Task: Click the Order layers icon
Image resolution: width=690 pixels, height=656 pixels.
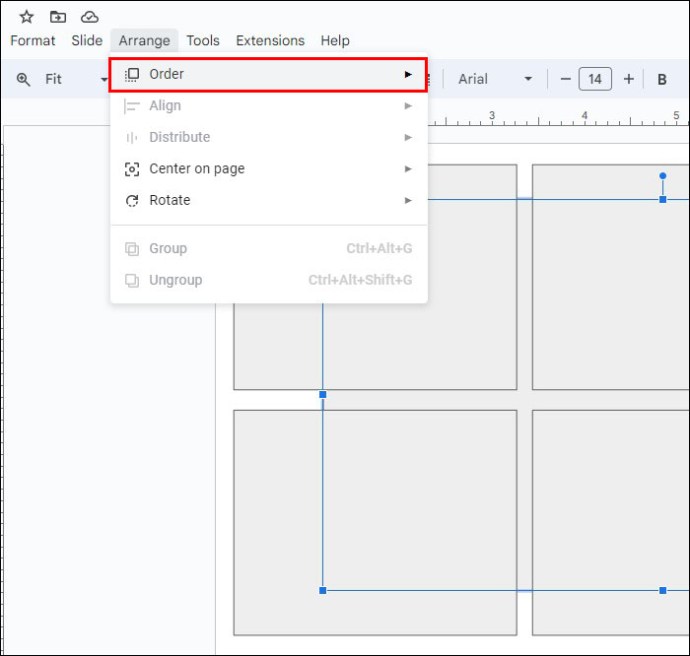Action: coord(132,74)
